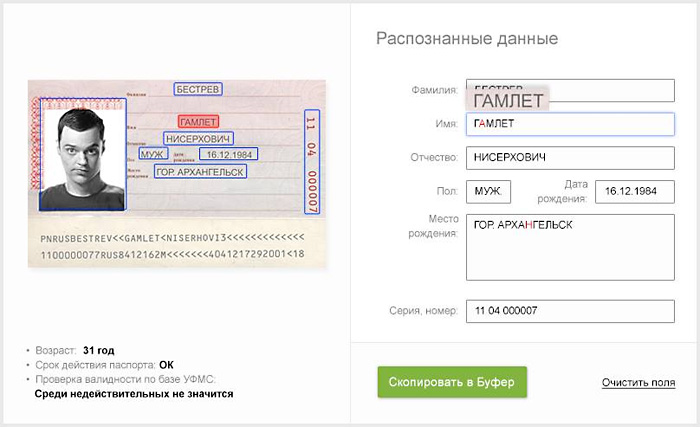
Task: Click the 16.12.1984 date box on passport
Action: 229,155
